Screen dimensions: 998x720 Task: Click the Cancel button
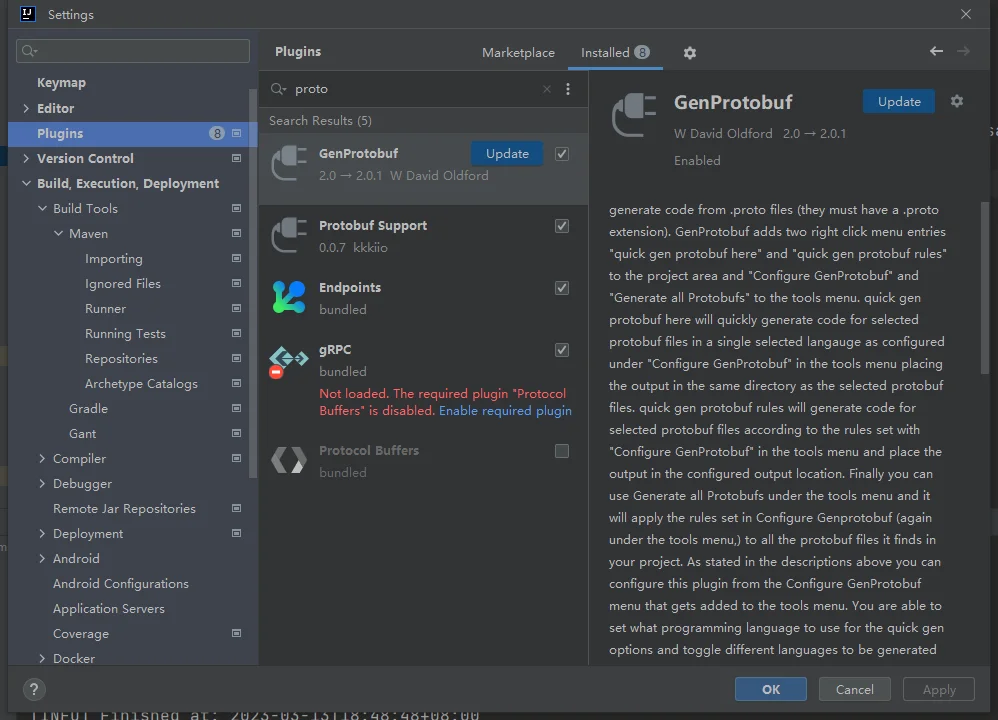(854, 689)
